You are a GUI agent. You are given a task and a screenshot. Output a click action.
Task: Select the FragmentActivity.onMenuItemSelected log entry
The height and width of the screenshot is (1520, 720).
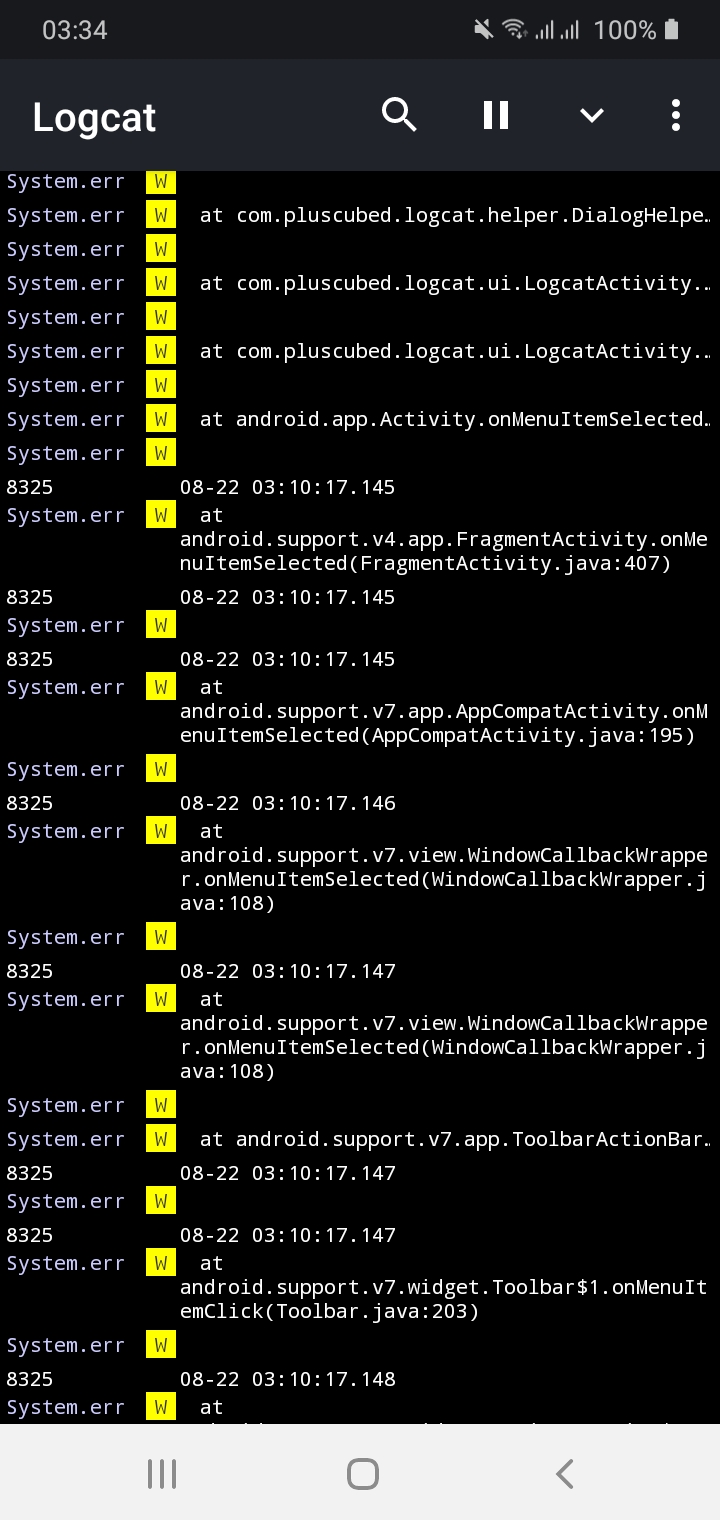440,539
